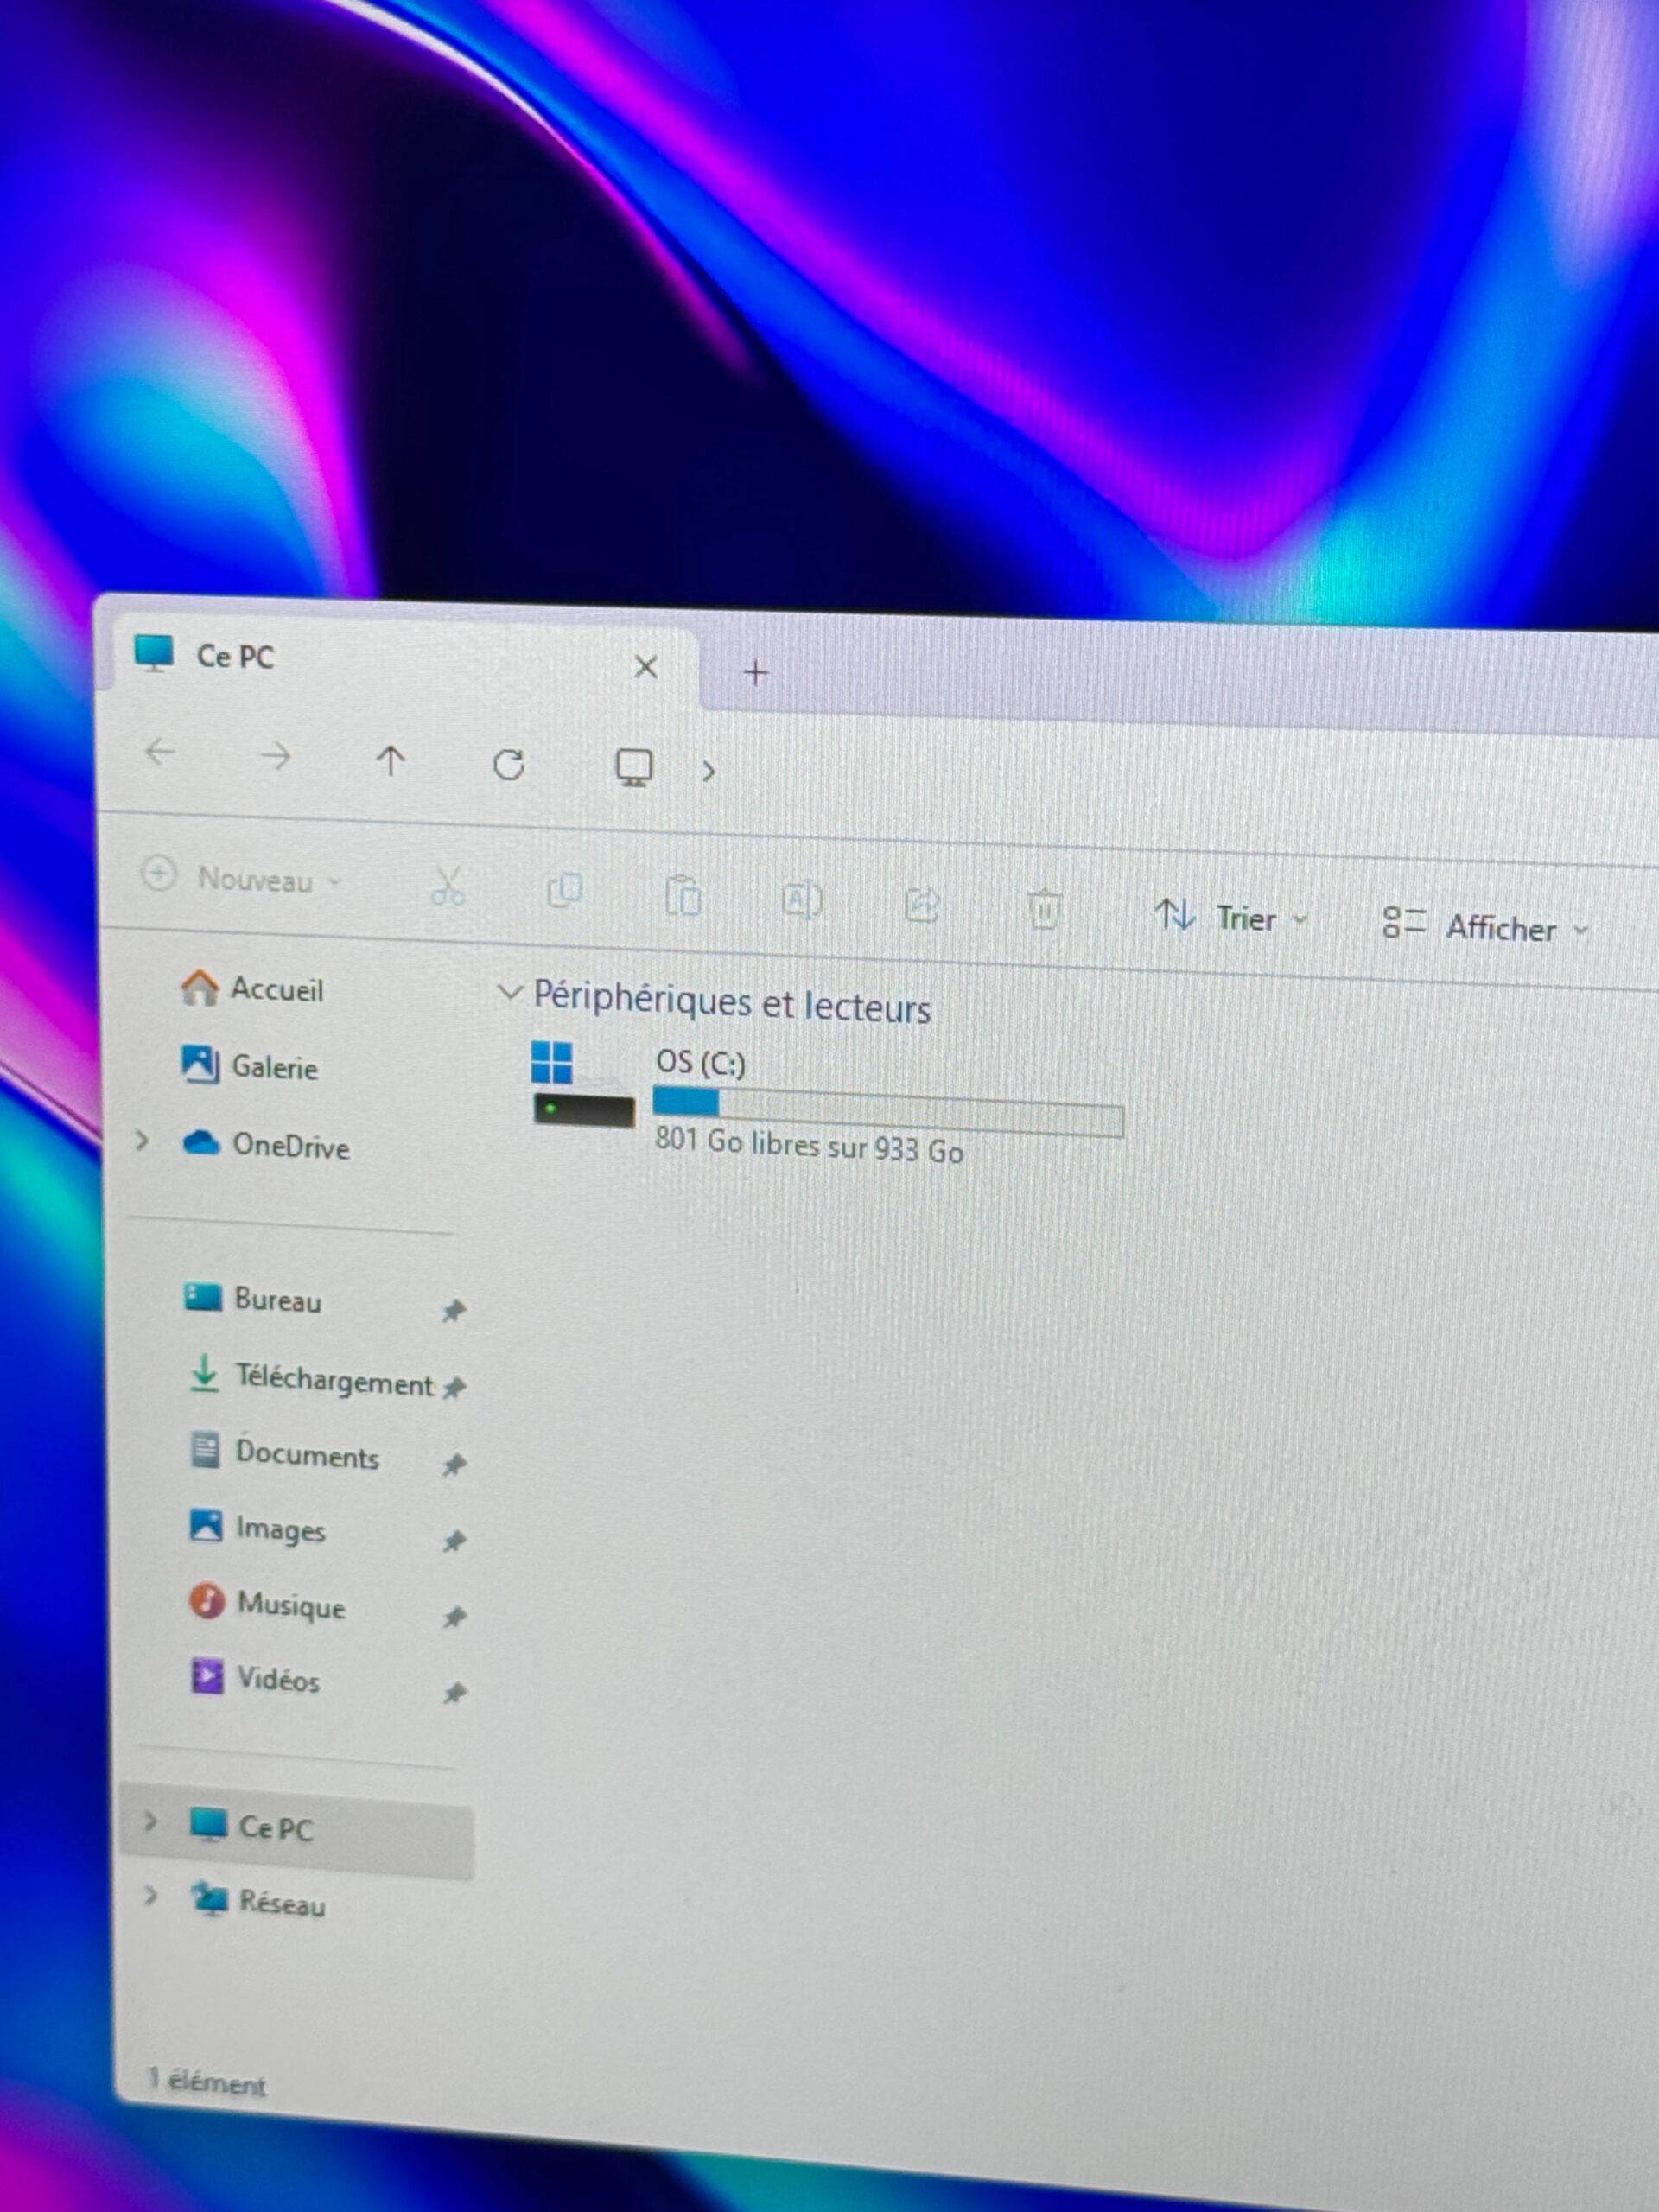
Task: Expand the OneDrive tree node
Action: coord(142,1141)
